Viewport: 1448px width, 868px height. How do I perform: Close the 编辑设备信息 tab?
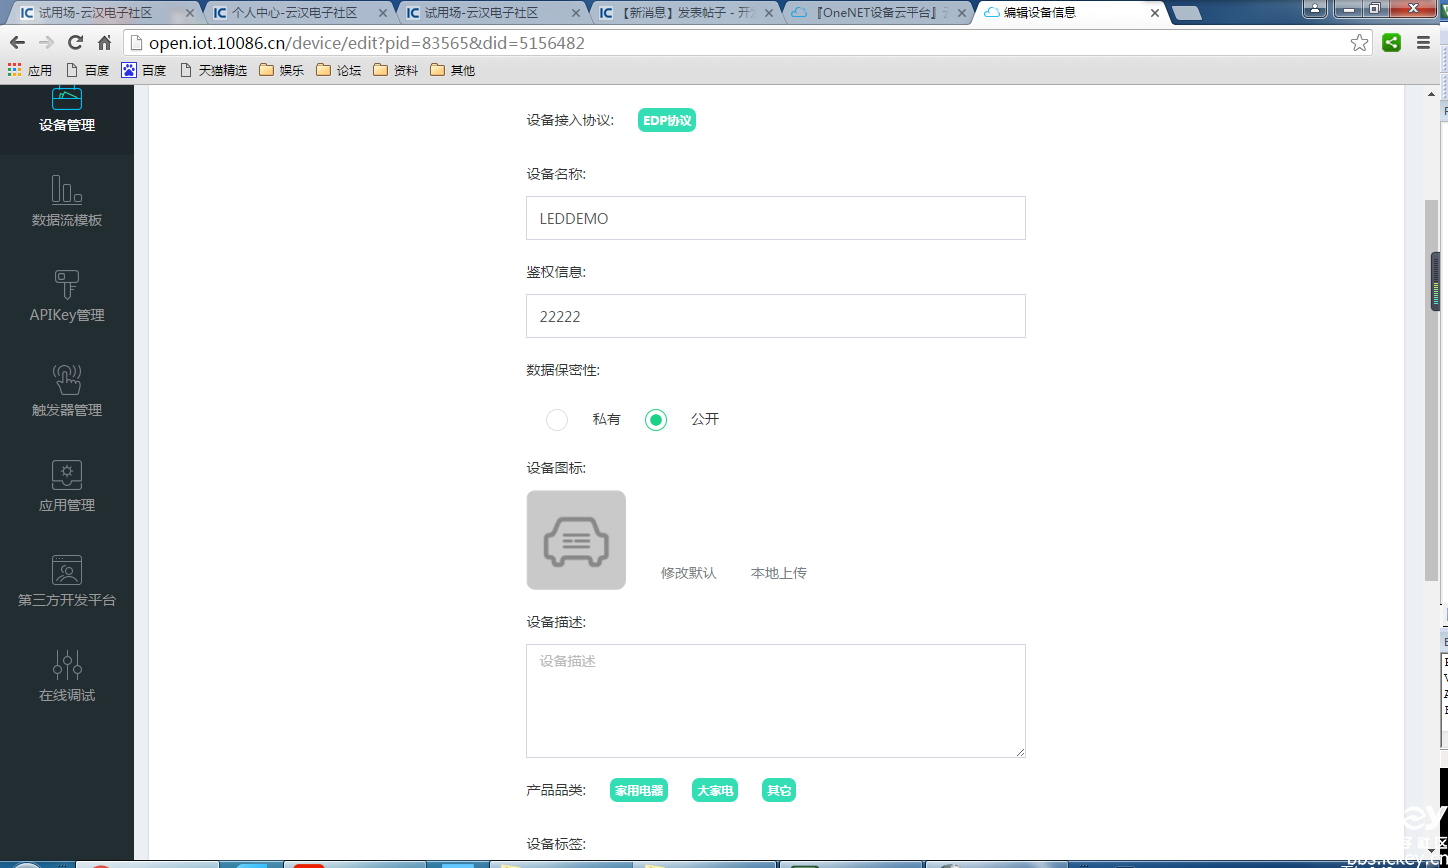click(x=1155, y=13)
